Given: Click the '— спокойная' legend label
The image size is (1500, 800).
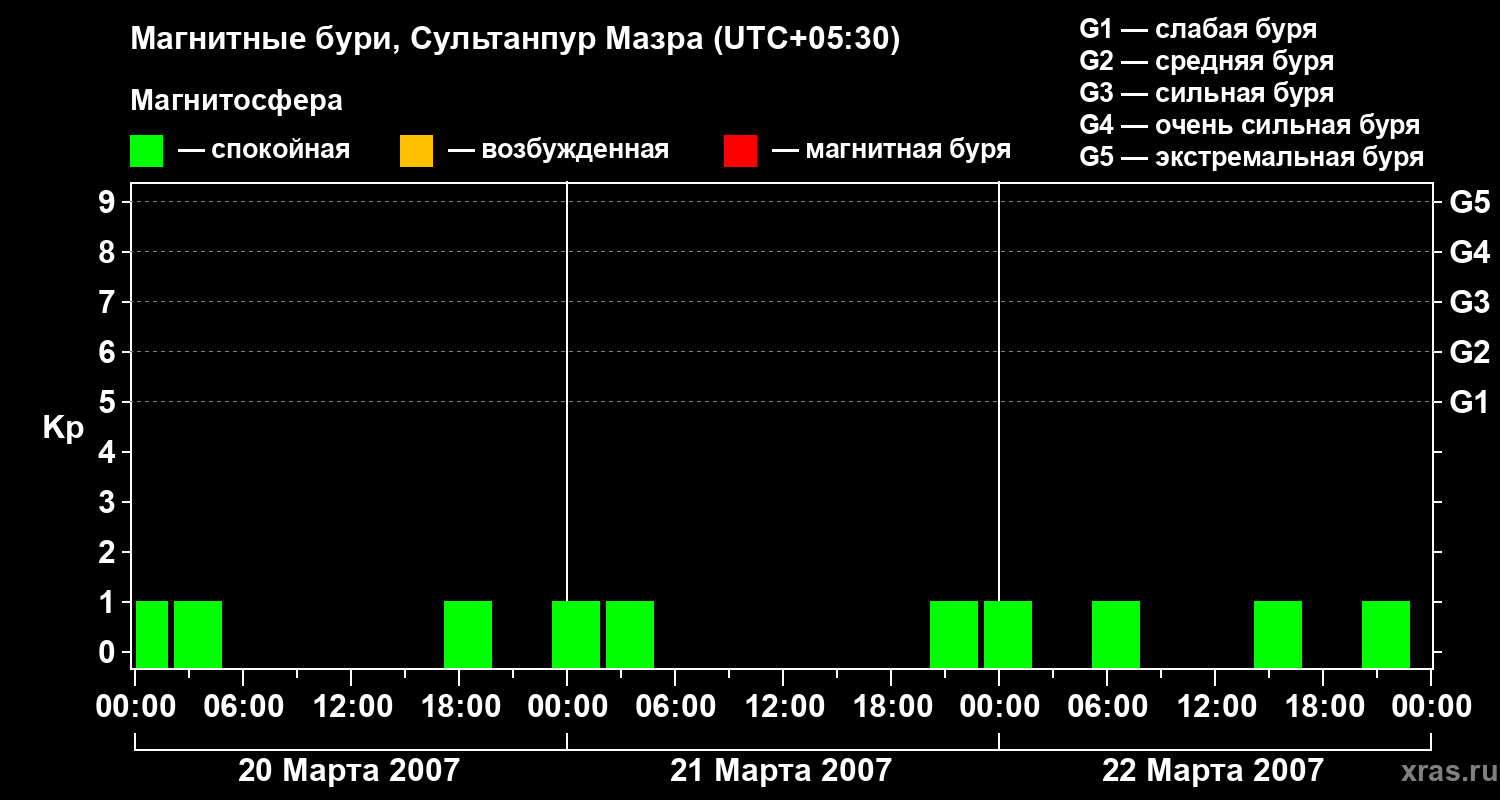Looking at the screenshot, I should (264, 150).
